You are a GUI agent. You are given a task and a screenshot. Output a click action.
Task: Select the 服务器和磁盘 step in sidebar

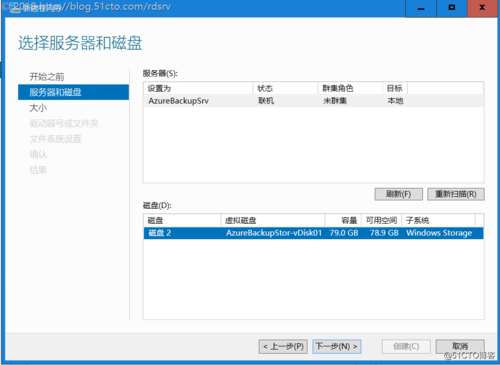pos(73,92)
